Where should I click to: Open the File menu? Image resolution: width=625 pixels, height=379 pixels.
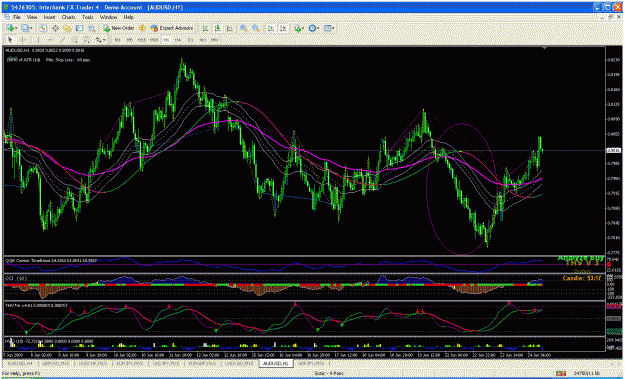pyautogui.click(x=17, y=17)
